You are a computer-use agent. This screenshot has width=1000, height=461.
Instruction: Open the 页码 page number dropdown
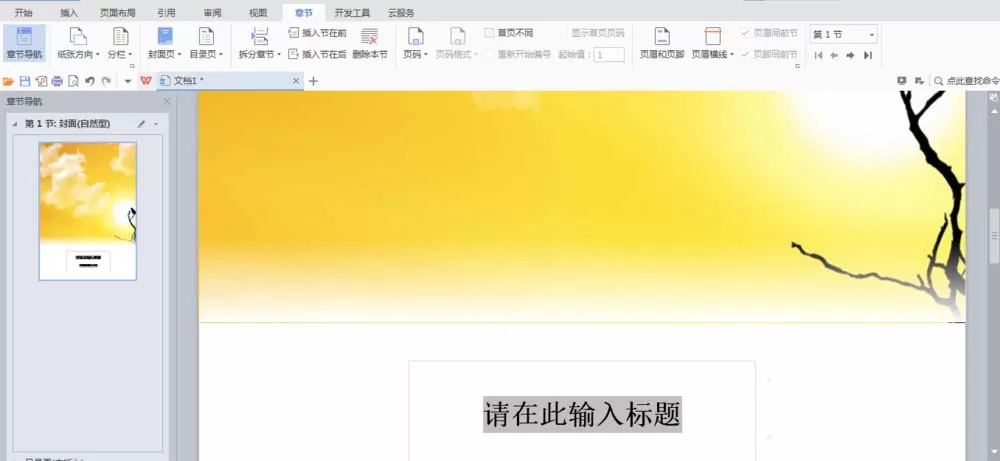(x=415, y=44)
